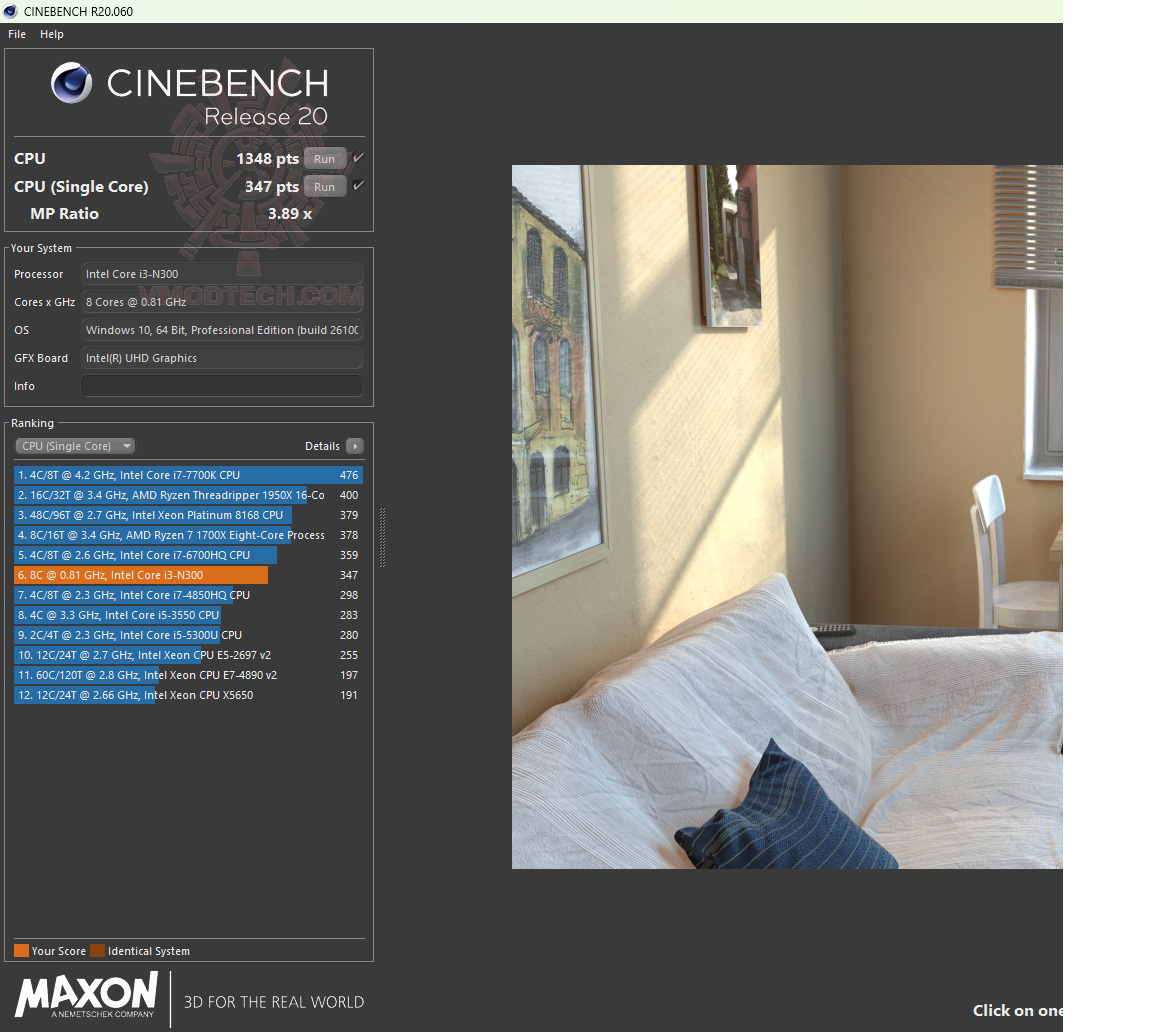The width and height of the screenshot is (1152, 1032).
Task: Expand ranking Details with arrow button
Action: [x=355, y=446]
